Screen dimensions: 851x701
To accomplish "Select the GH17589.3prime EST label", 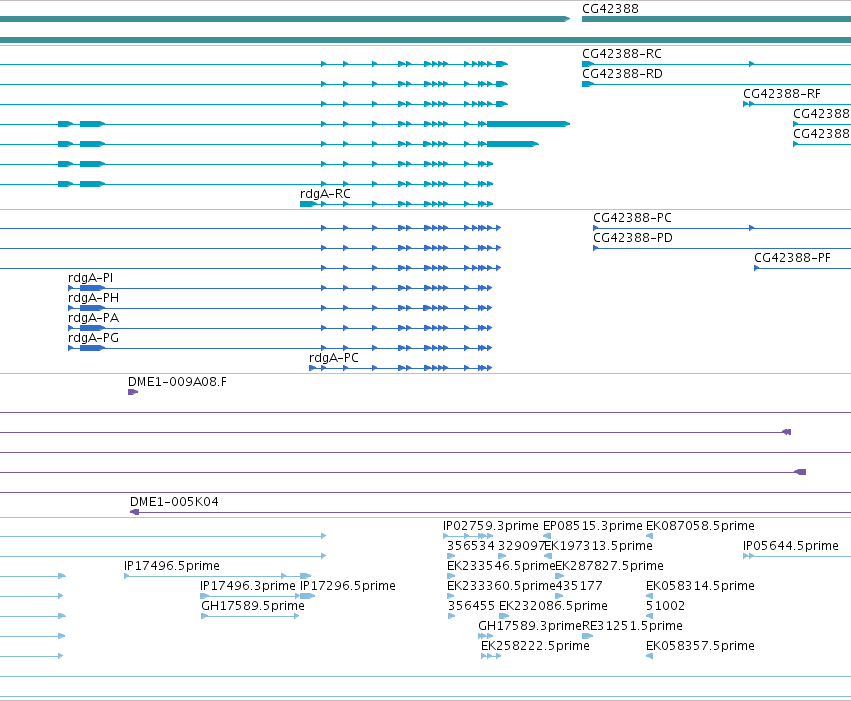I will click(x=530, y=626).
